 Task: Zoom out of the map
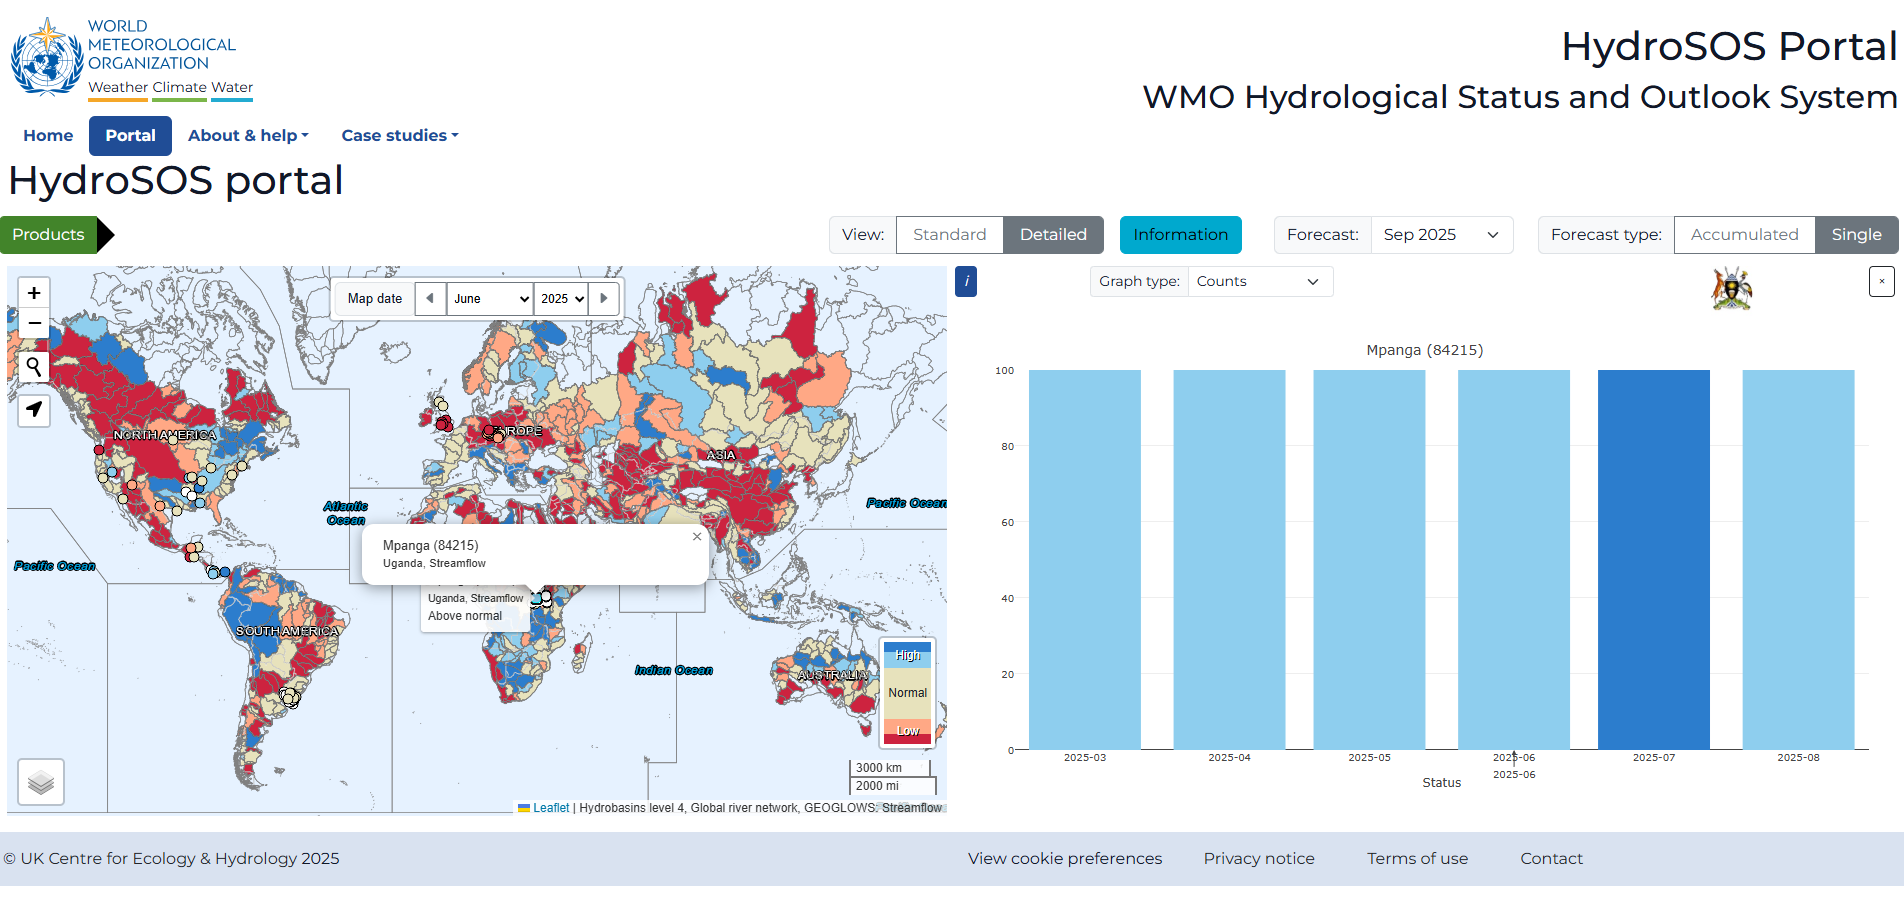click(x=34, y=323)
